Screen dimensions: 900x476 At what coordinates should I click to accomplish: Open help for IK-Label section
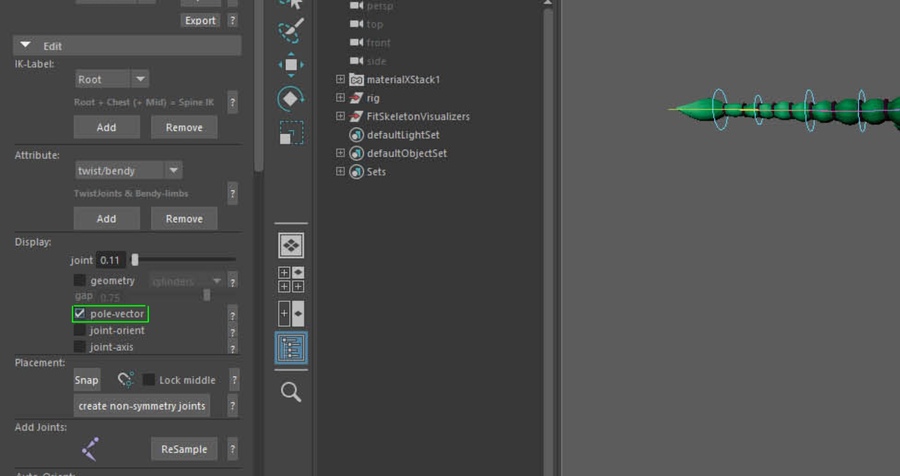point(232,103)
